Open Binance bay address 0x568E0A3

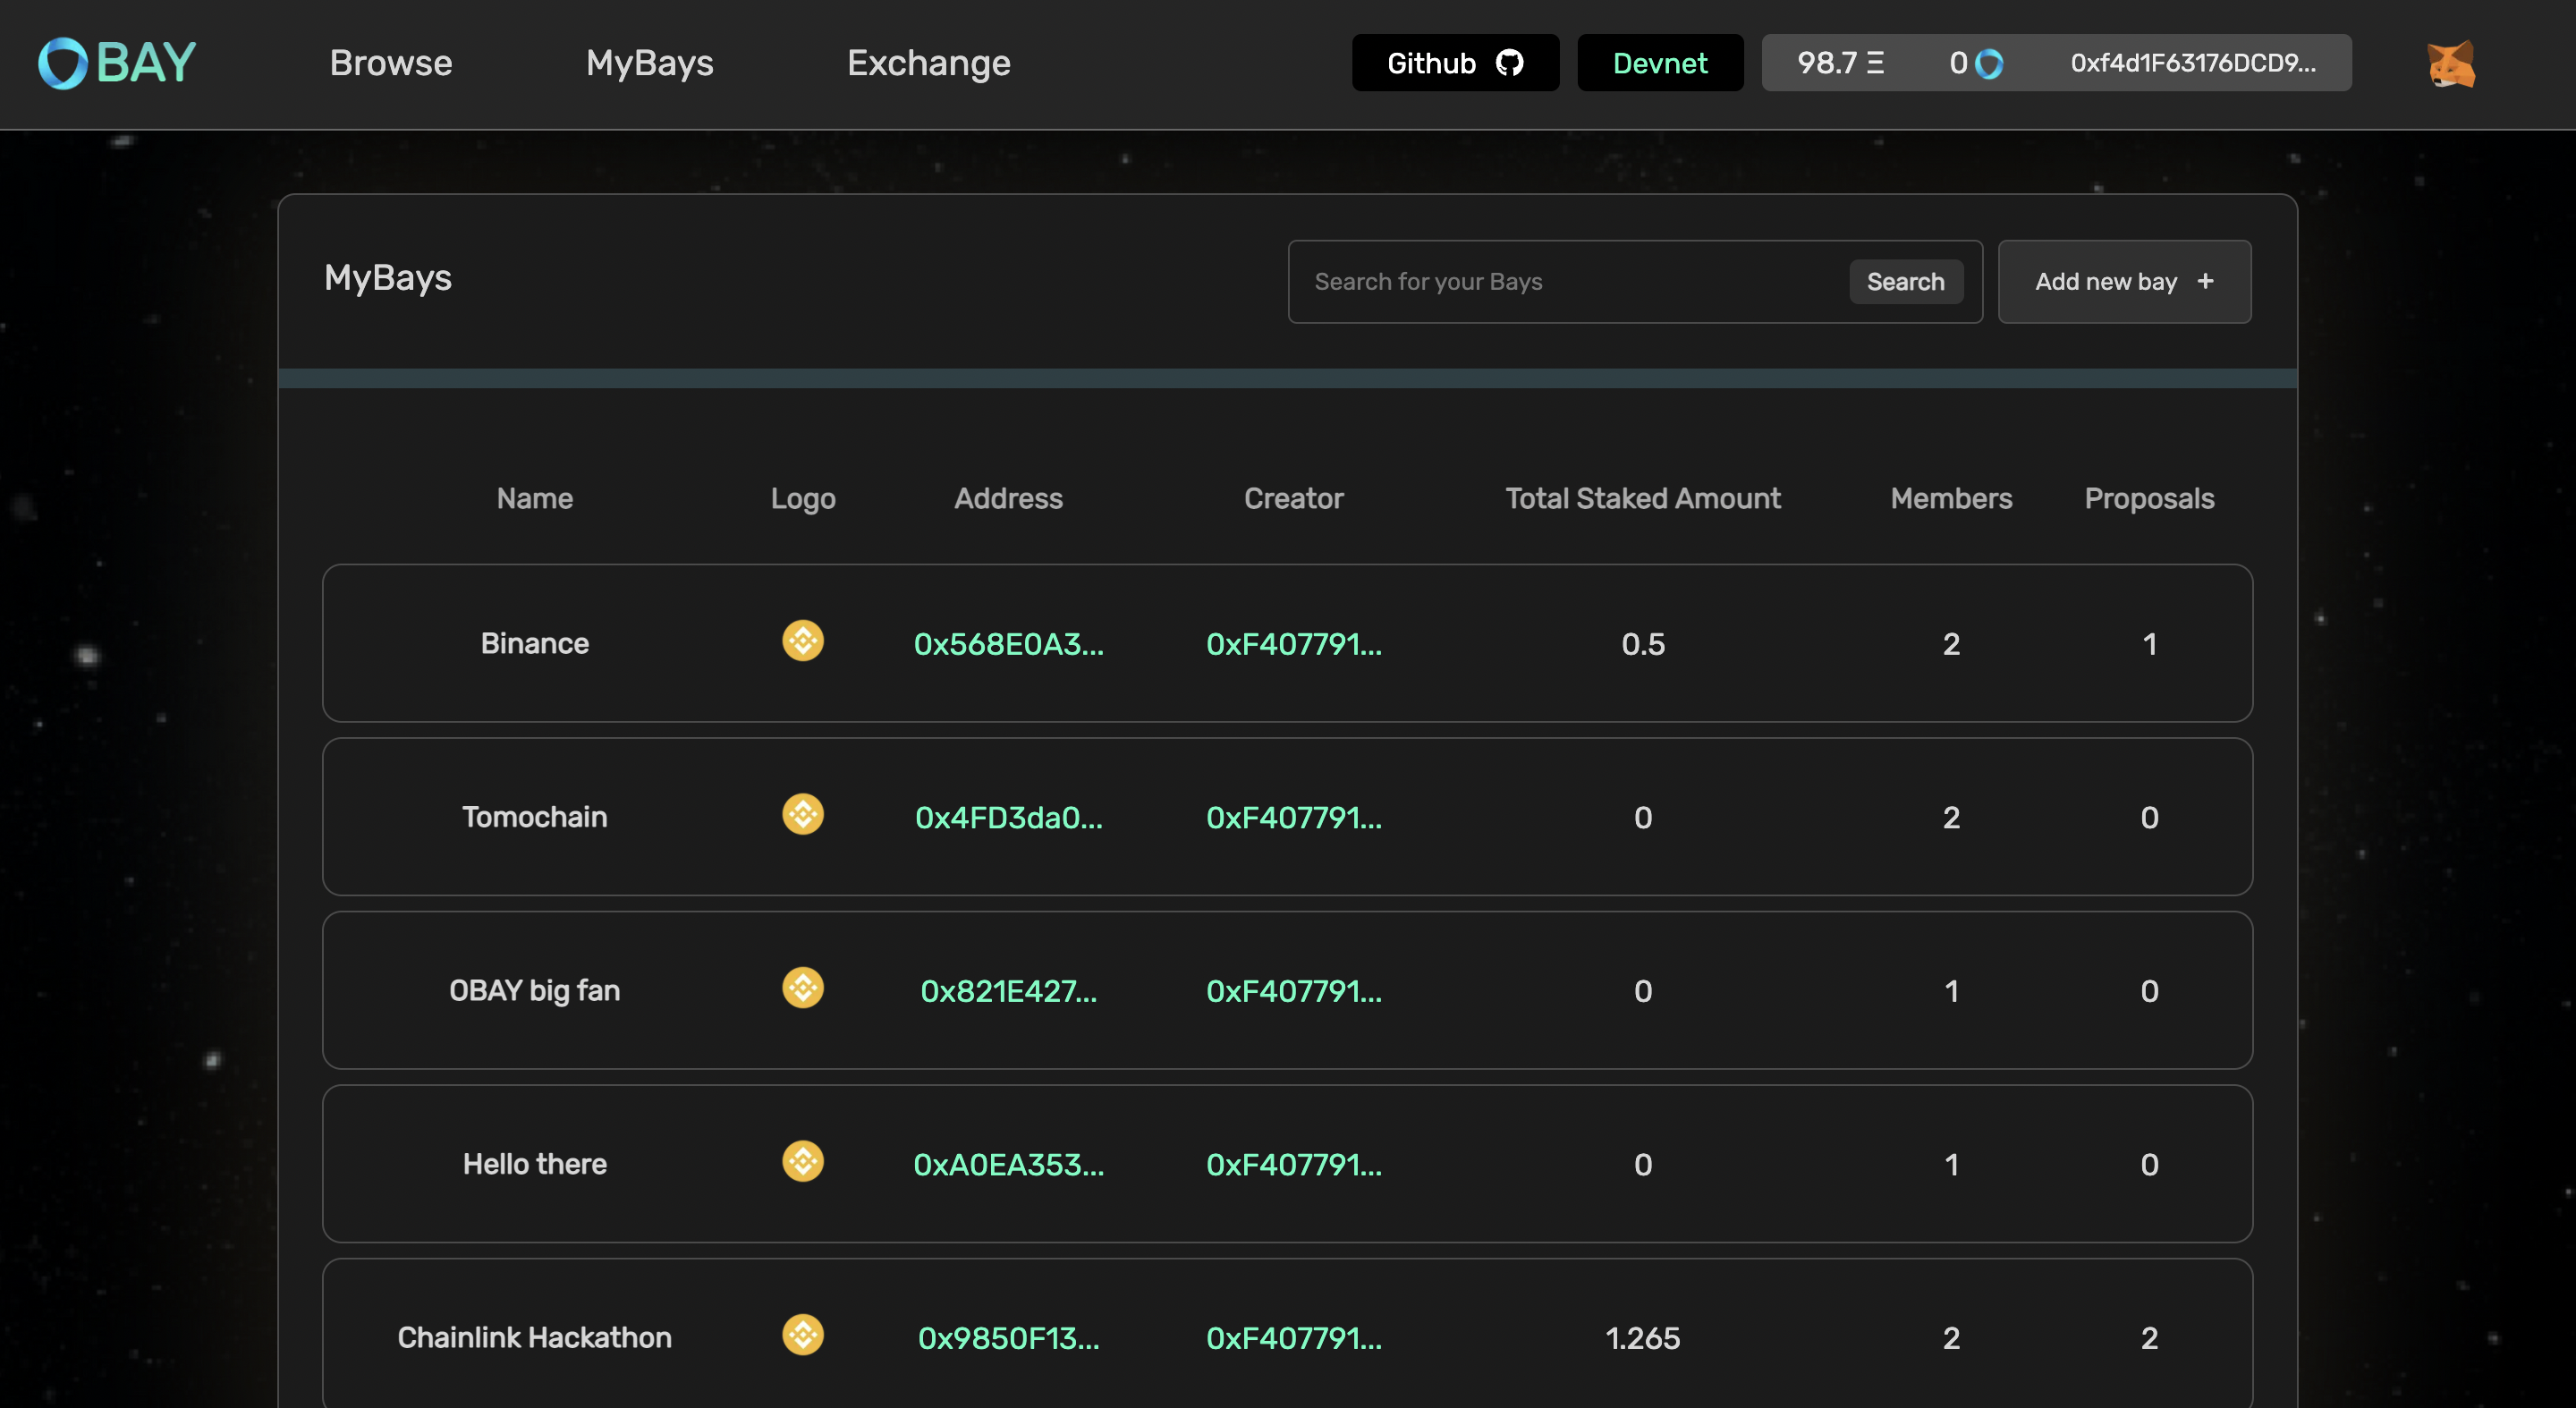(x=1008, y=644)
